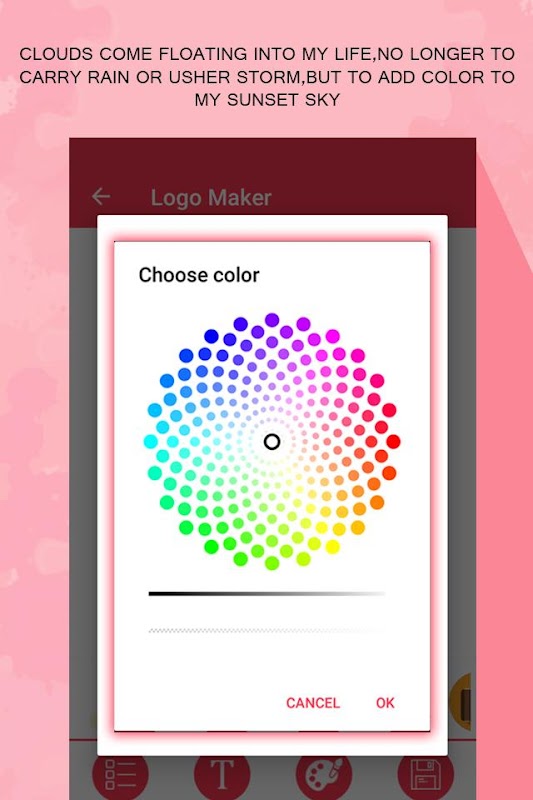
Task: Pick the dark blue dot at upper left of wheel
Action: tap(211, 336)
